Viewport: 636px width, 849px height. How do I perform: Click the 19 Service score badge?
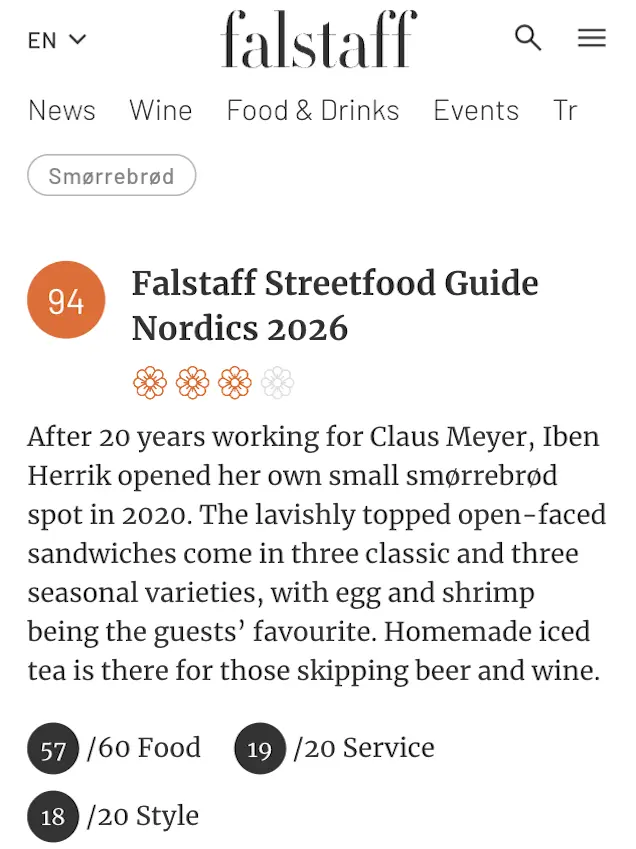tap(260, 748)
